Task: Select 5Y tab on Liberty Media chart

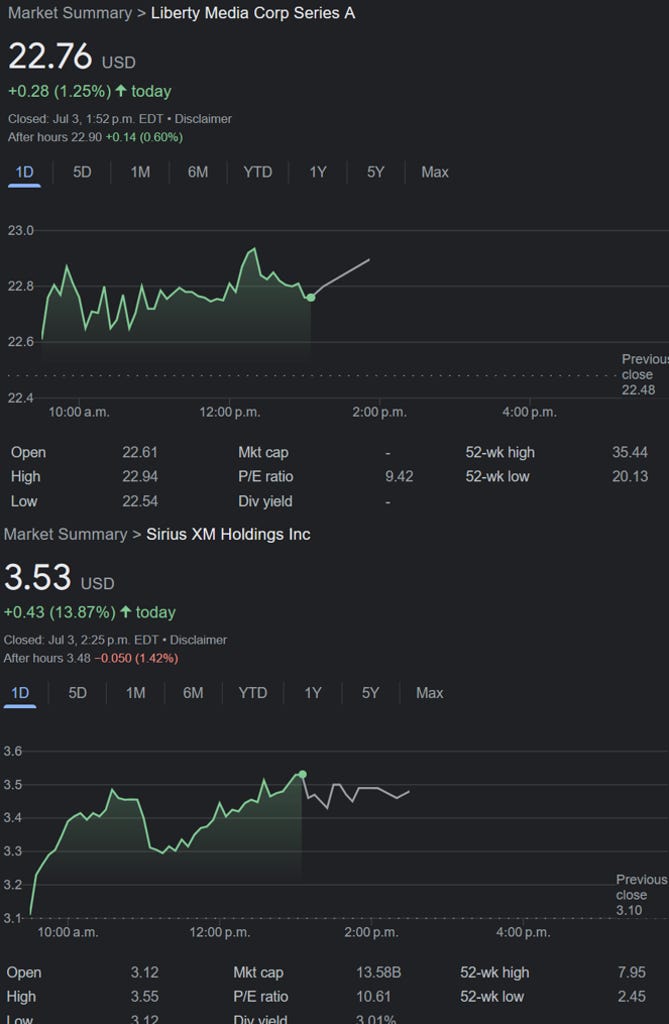Action: [376, 172]
